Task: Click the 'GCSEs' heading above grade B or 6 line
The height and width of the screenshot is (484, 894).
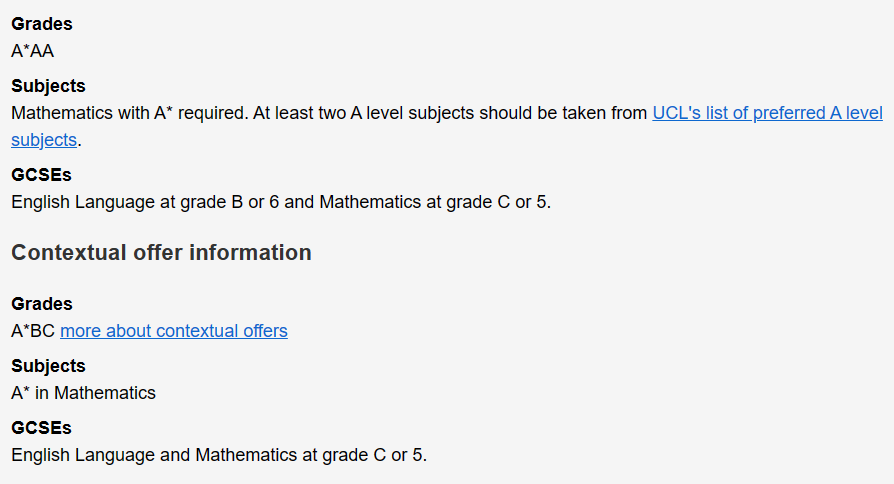Action: point(42,175)
